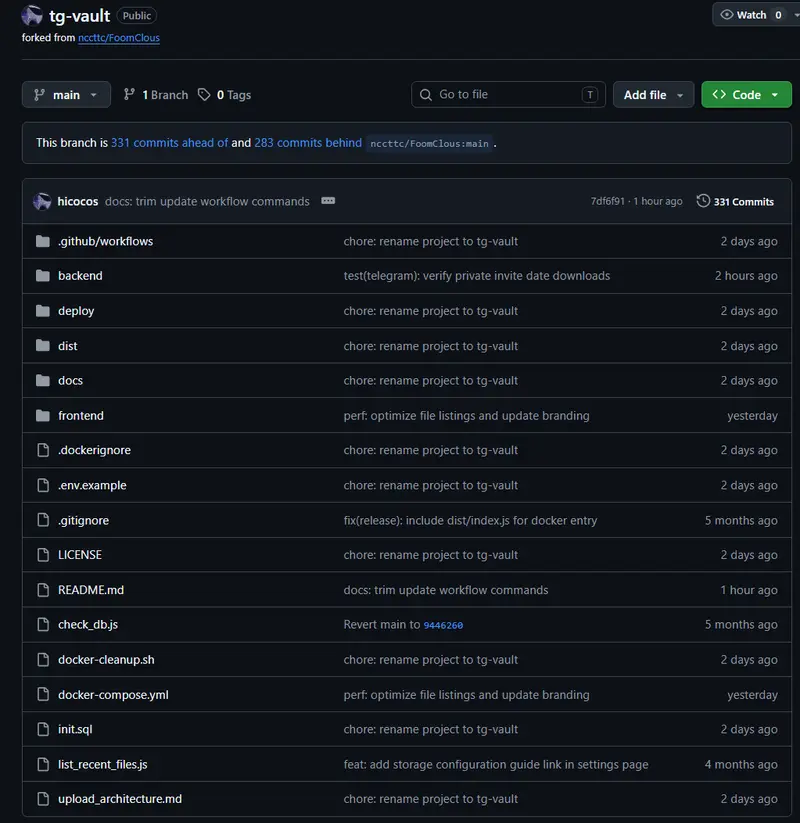The image size is (800, 823).
Task: Open the list_recent_files.js file
Action: point(103,764)
